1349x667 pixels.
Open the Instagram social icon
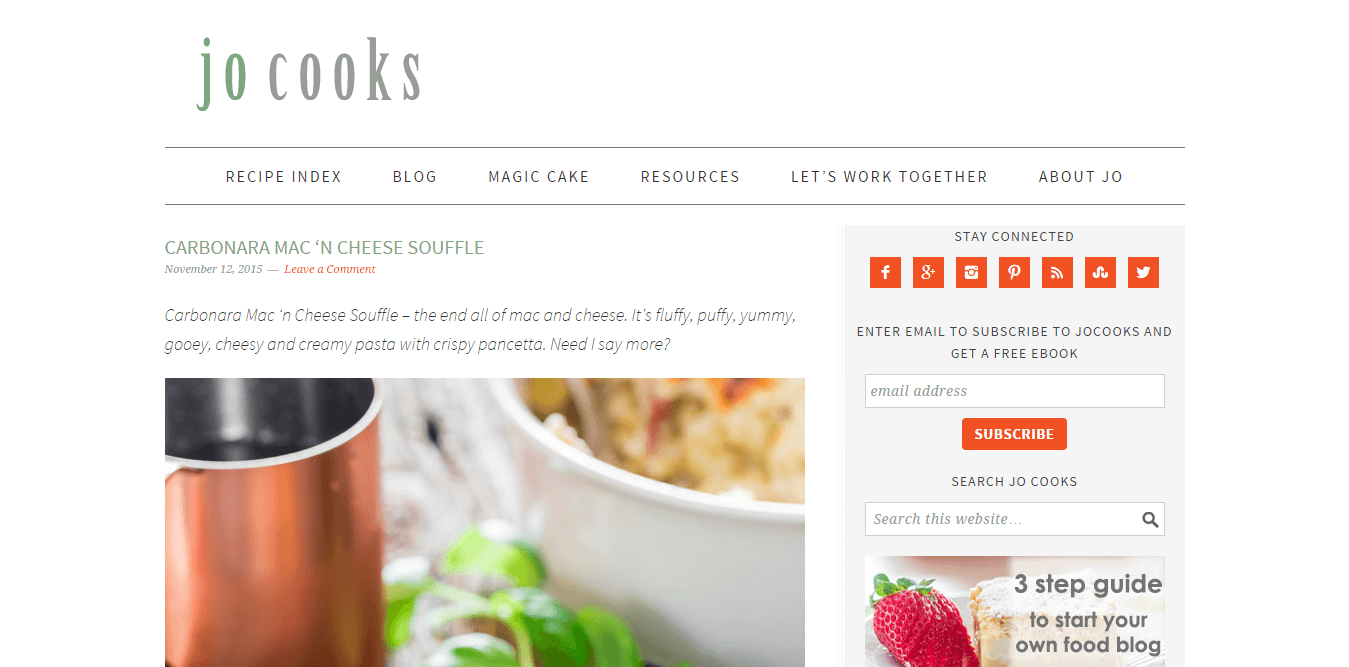(971, 272)
